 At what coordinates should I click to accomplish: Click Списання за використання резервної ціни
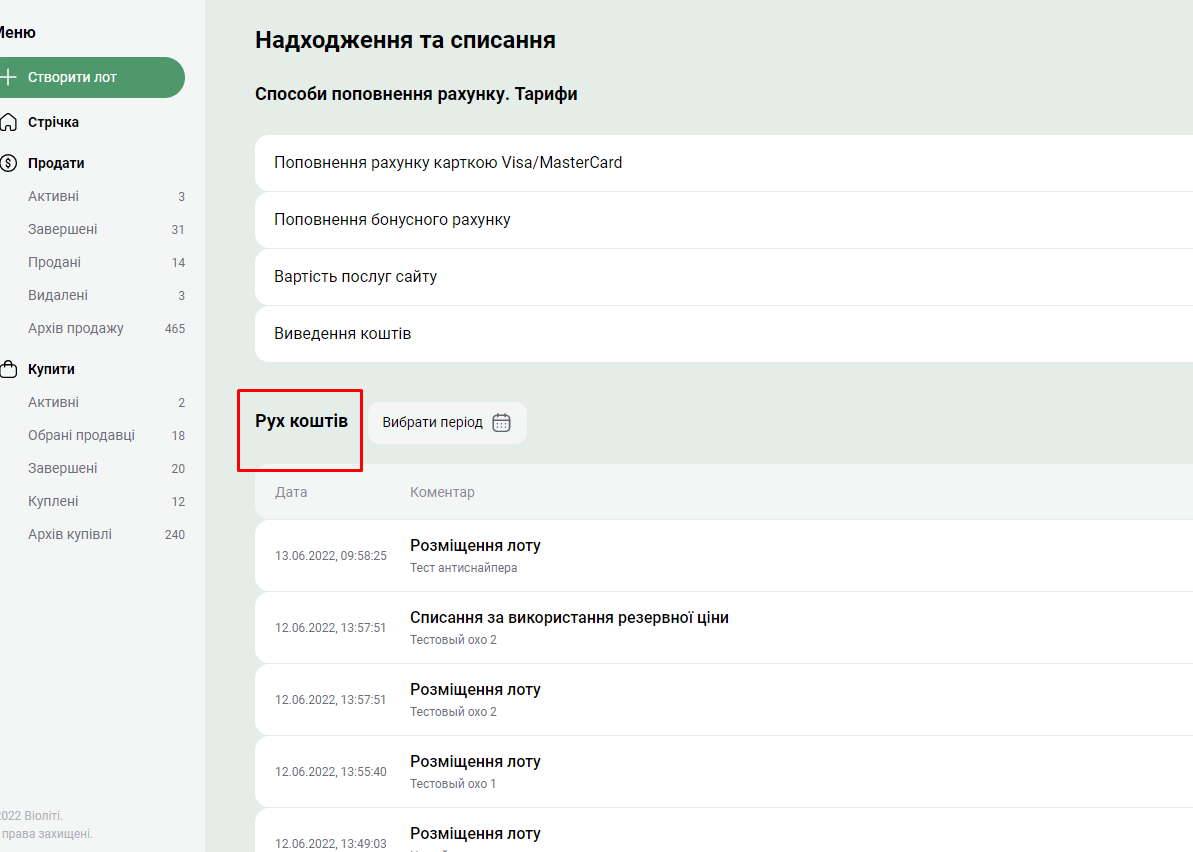[569, 618]
